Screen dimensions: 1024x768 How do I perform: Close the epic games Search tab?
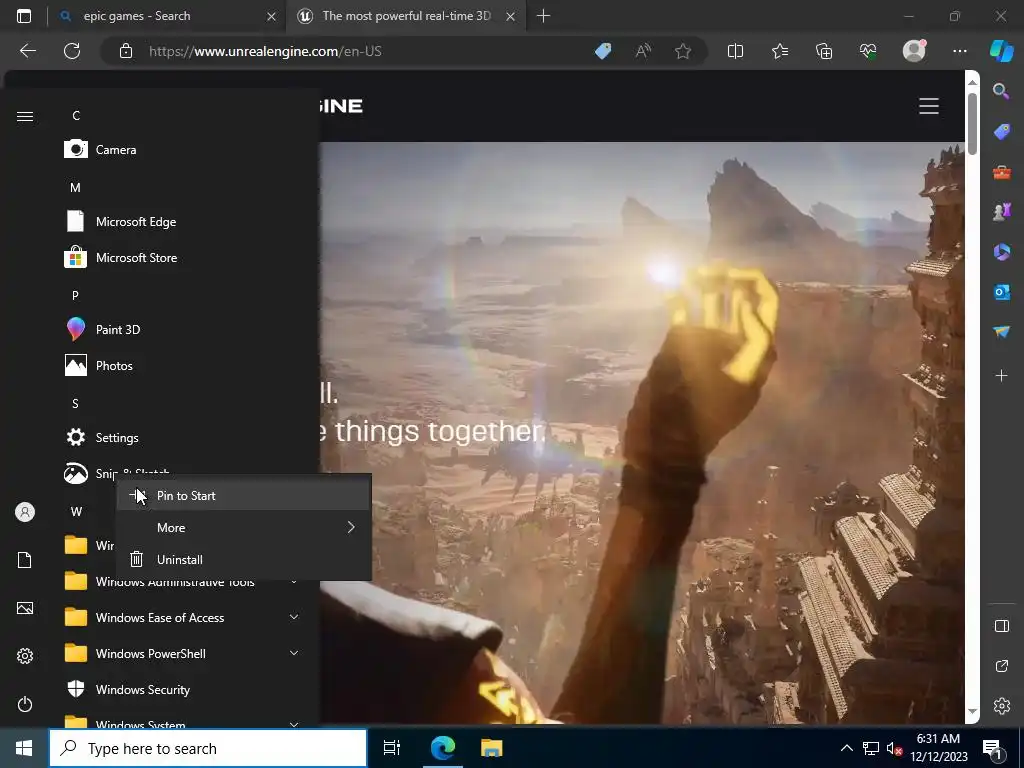coord(271,16)
